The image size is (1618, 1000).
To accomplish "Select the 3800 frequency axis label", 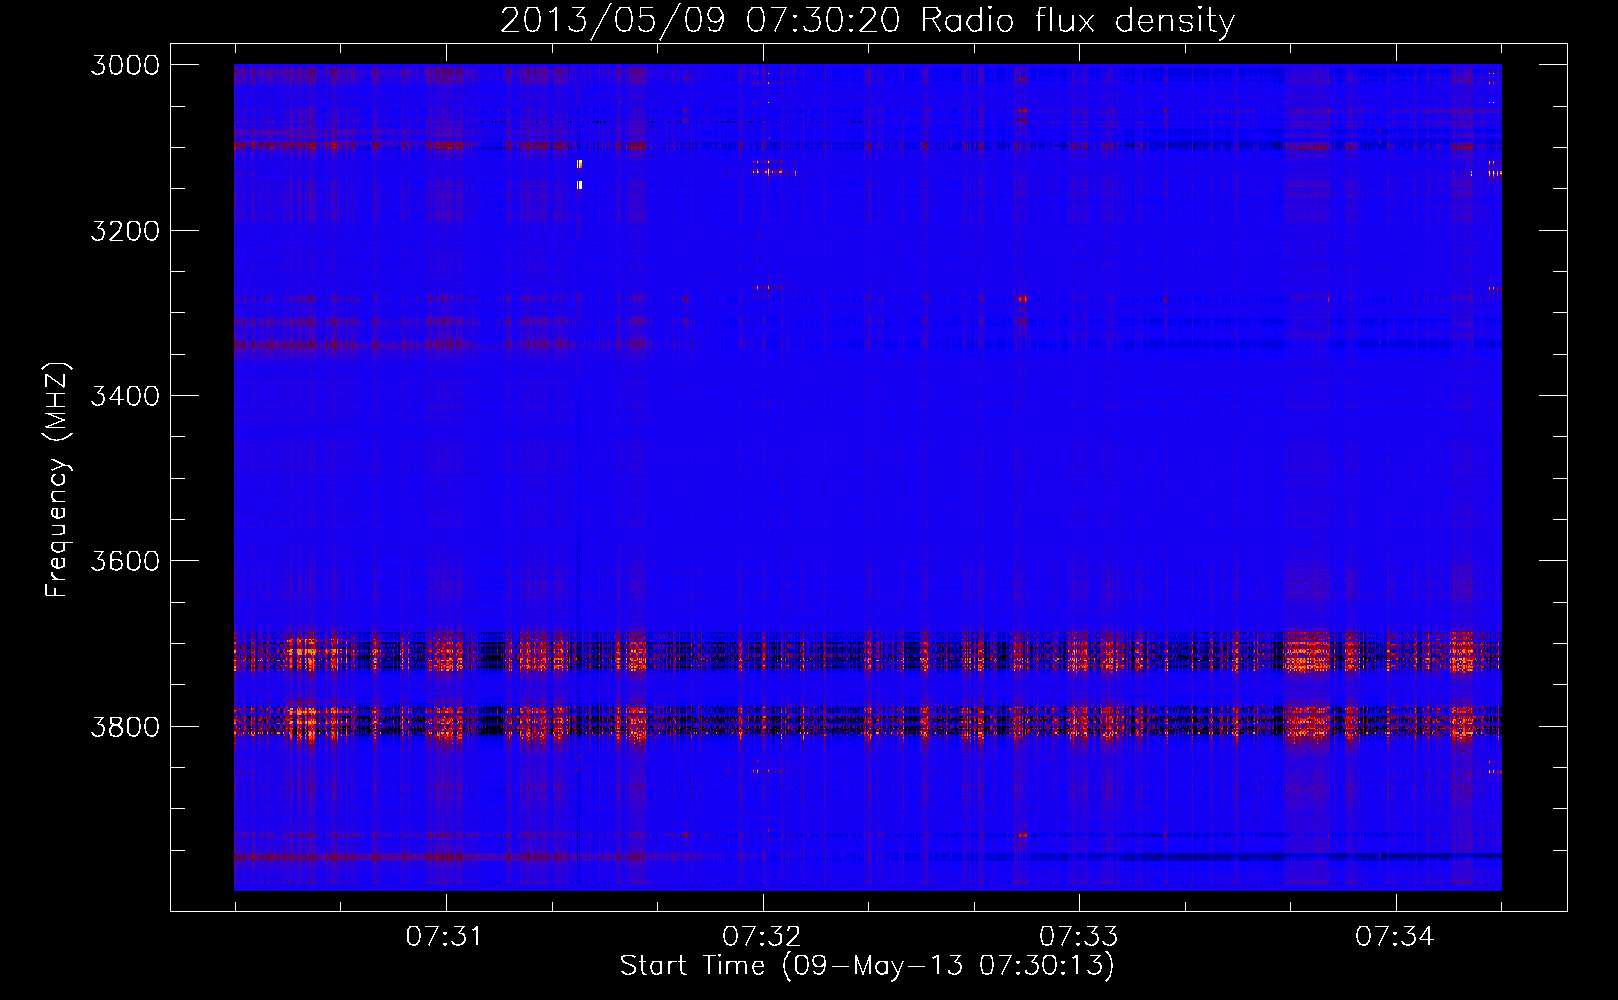I will [125, 726].
